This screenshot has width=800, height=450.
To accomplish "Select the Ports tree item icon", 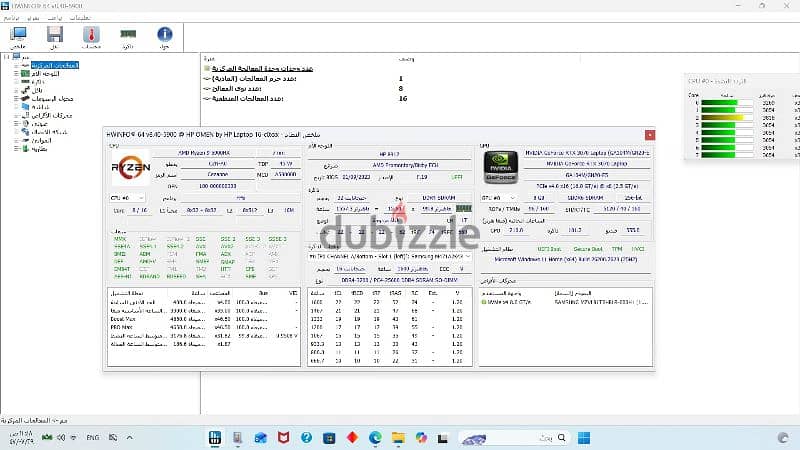I will 25,140.
